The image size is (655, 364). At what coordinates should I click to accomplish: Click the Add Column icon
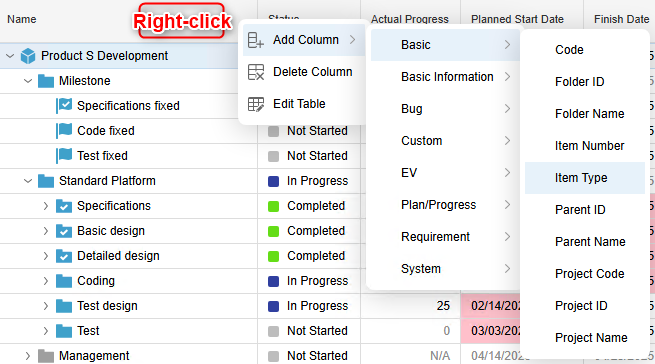tap(255, 40)
